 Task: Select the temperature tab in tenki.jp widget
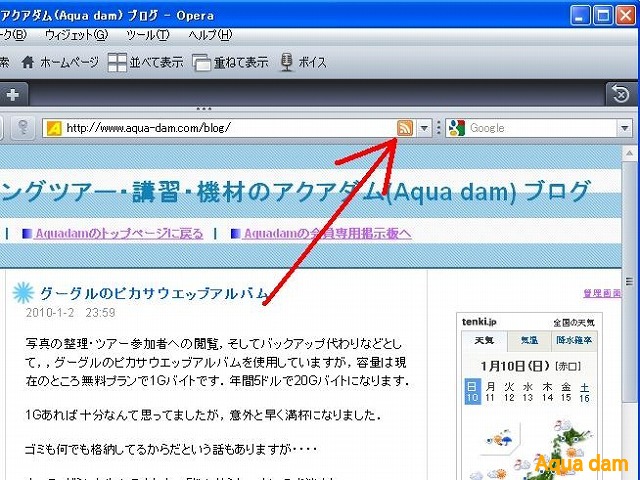529,340
